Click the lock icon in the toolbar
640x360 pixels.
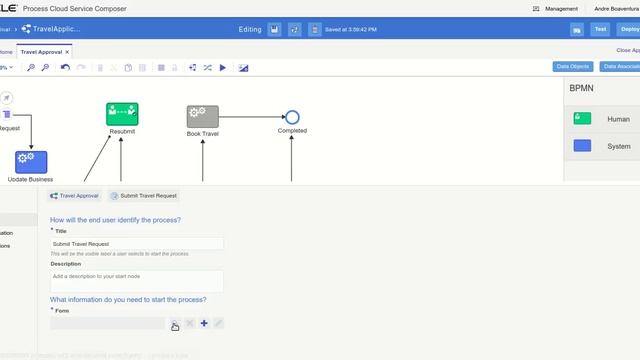[175, 68]
